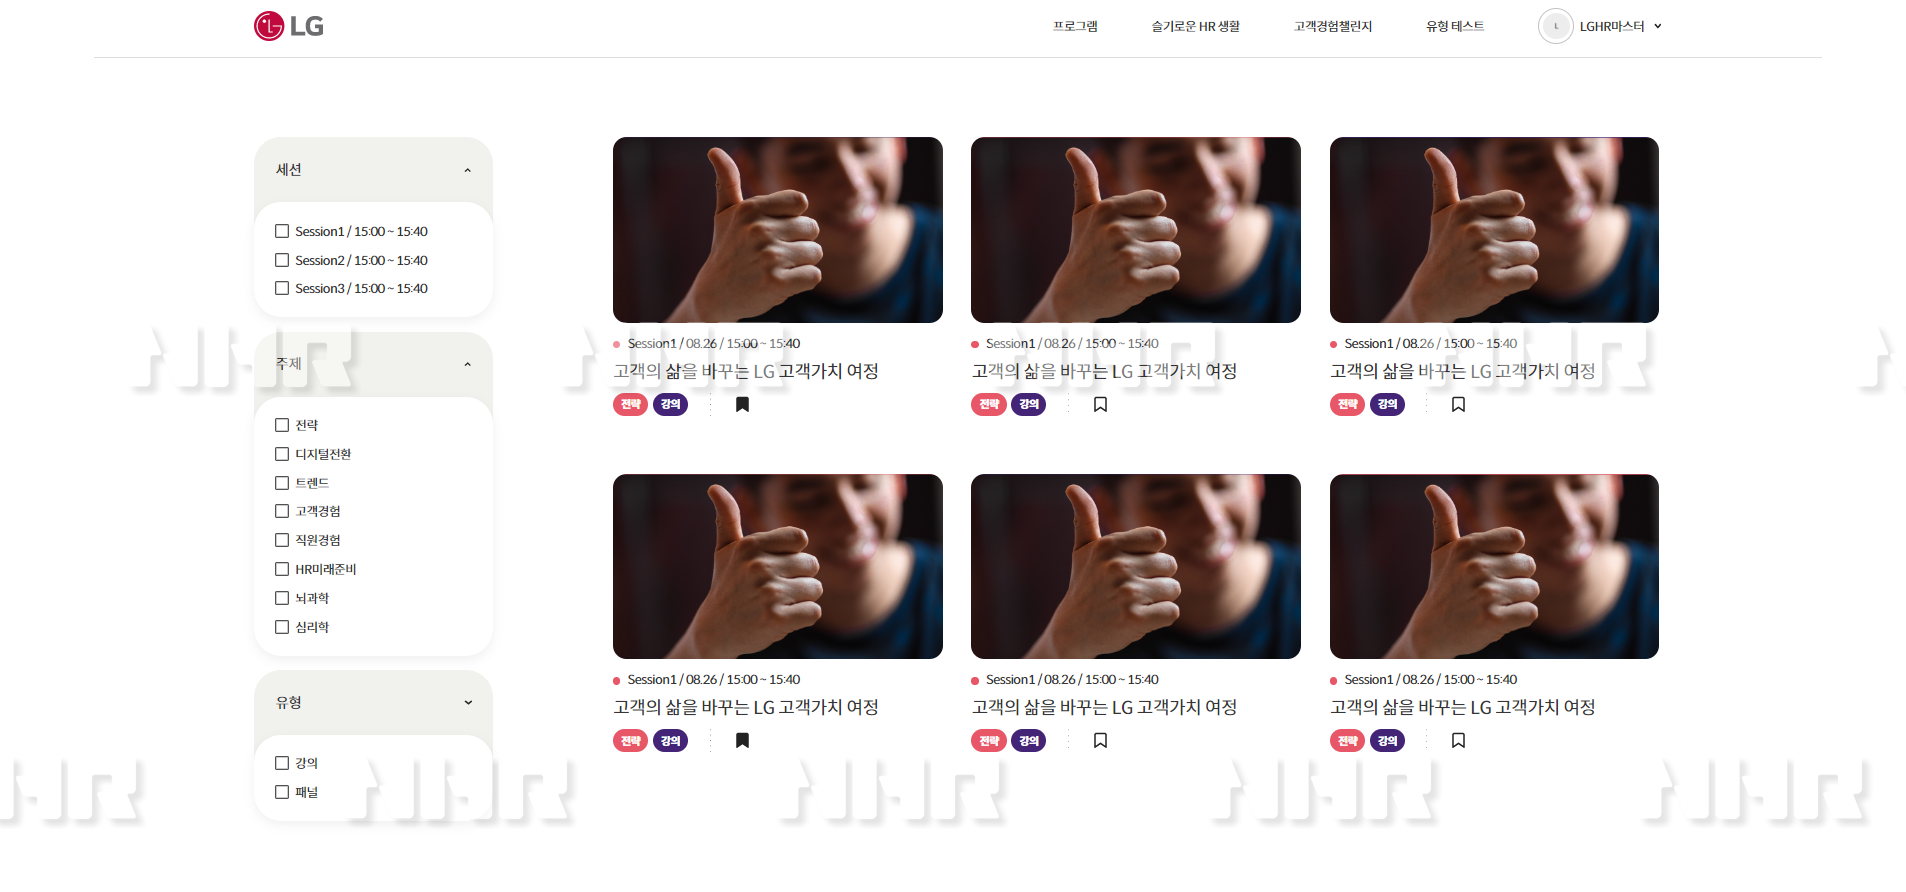Click the purple 강의 tag on middle top card

[1028, 404]
